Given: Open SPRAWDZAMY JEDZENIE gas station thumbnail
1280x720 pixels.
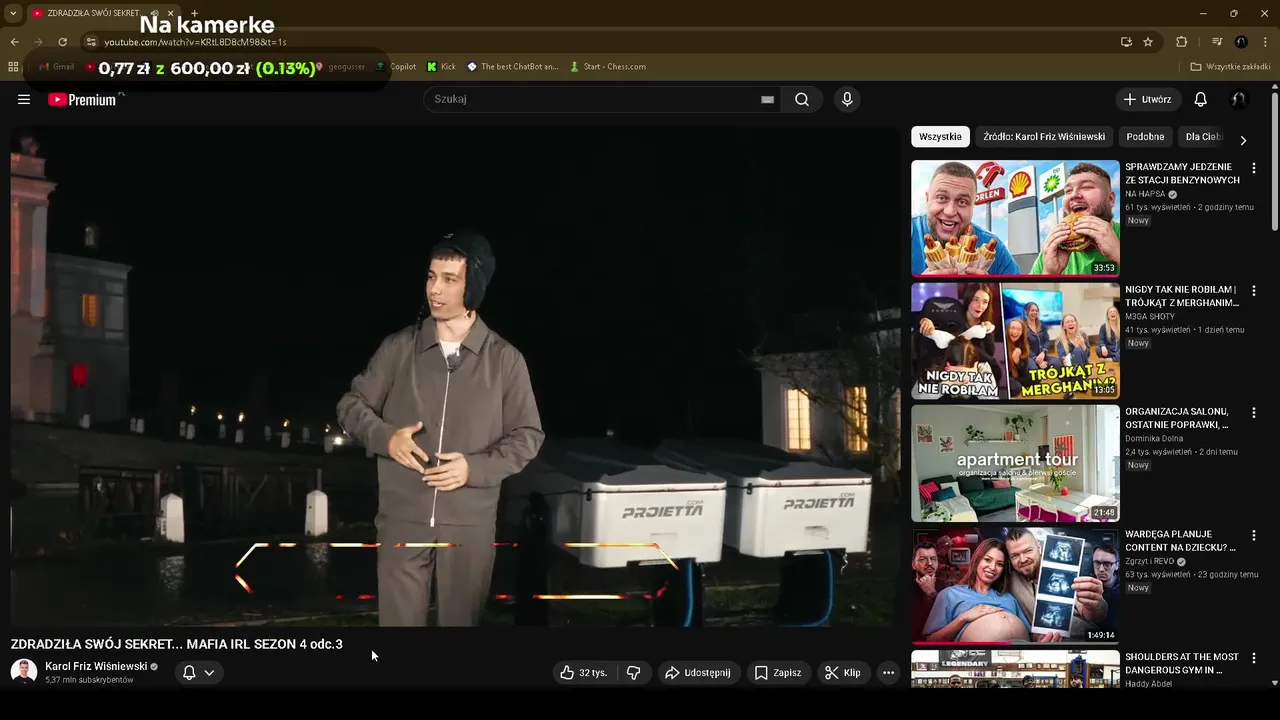Looking at the screenshot, I should coord(1015,218).
